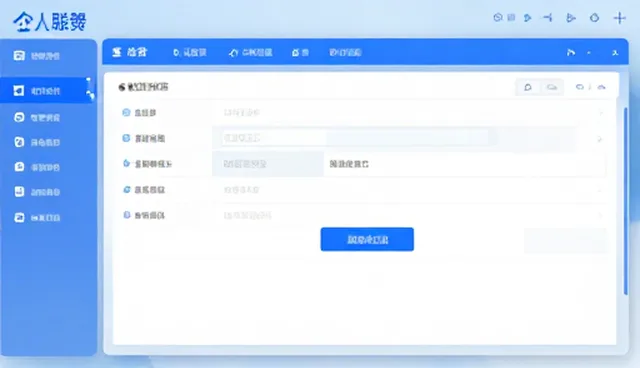Expand the first form row using its right chevron

click(x=600, y=113)
